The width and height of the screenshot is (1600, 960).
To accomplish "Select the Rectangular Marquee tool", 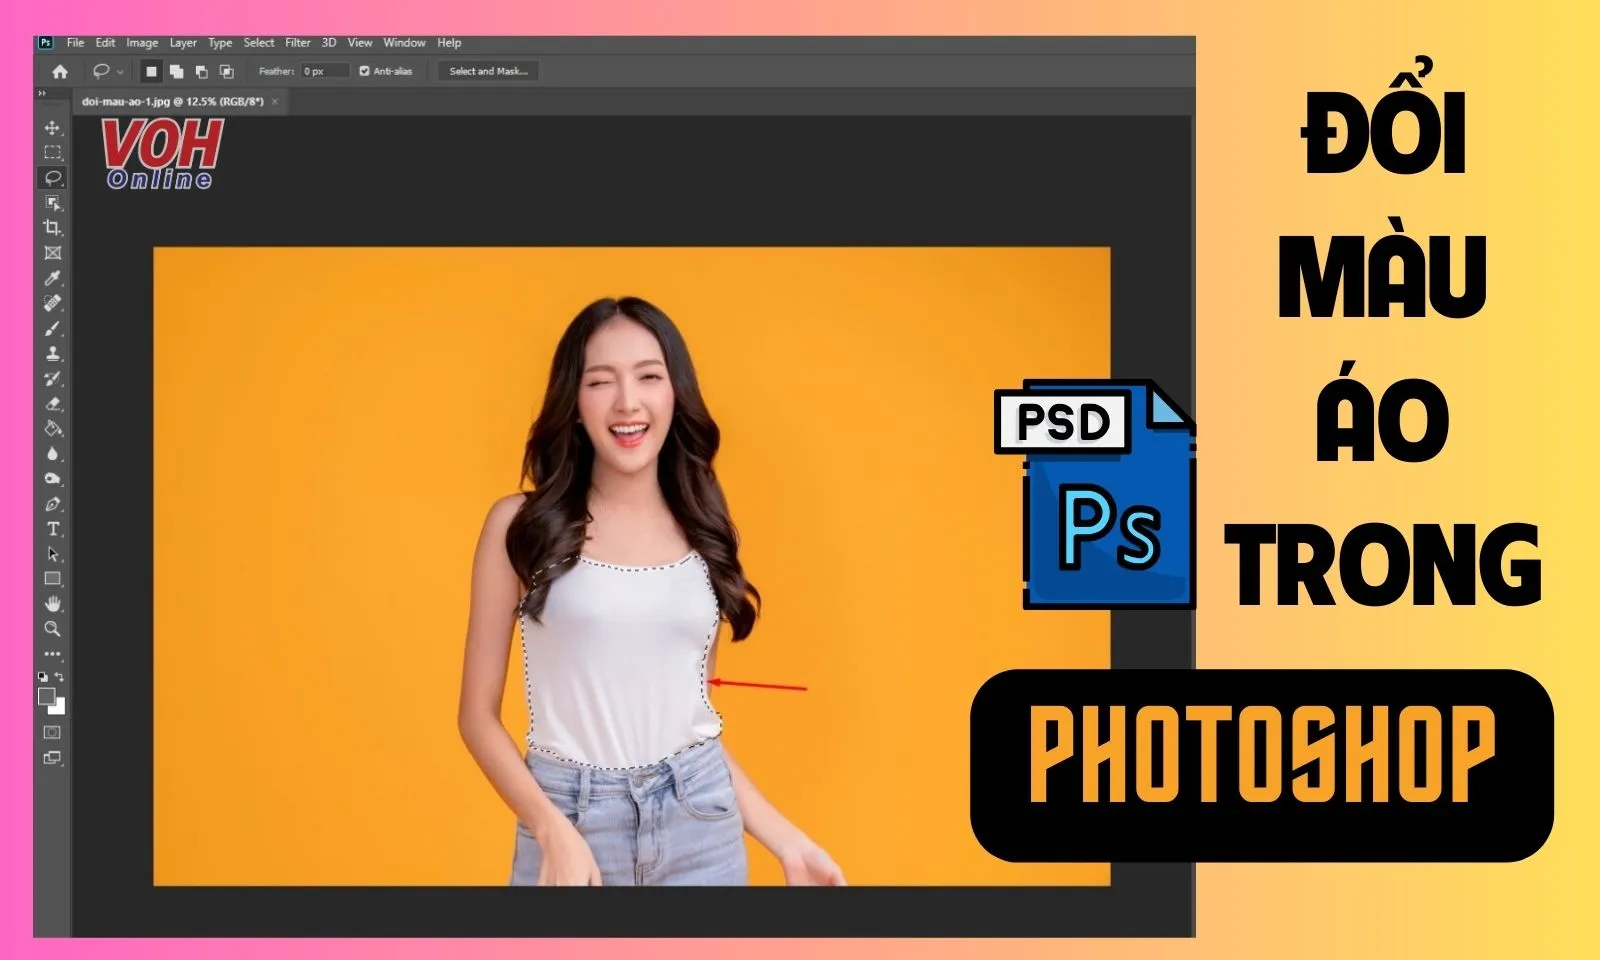I will click(52, 153).
